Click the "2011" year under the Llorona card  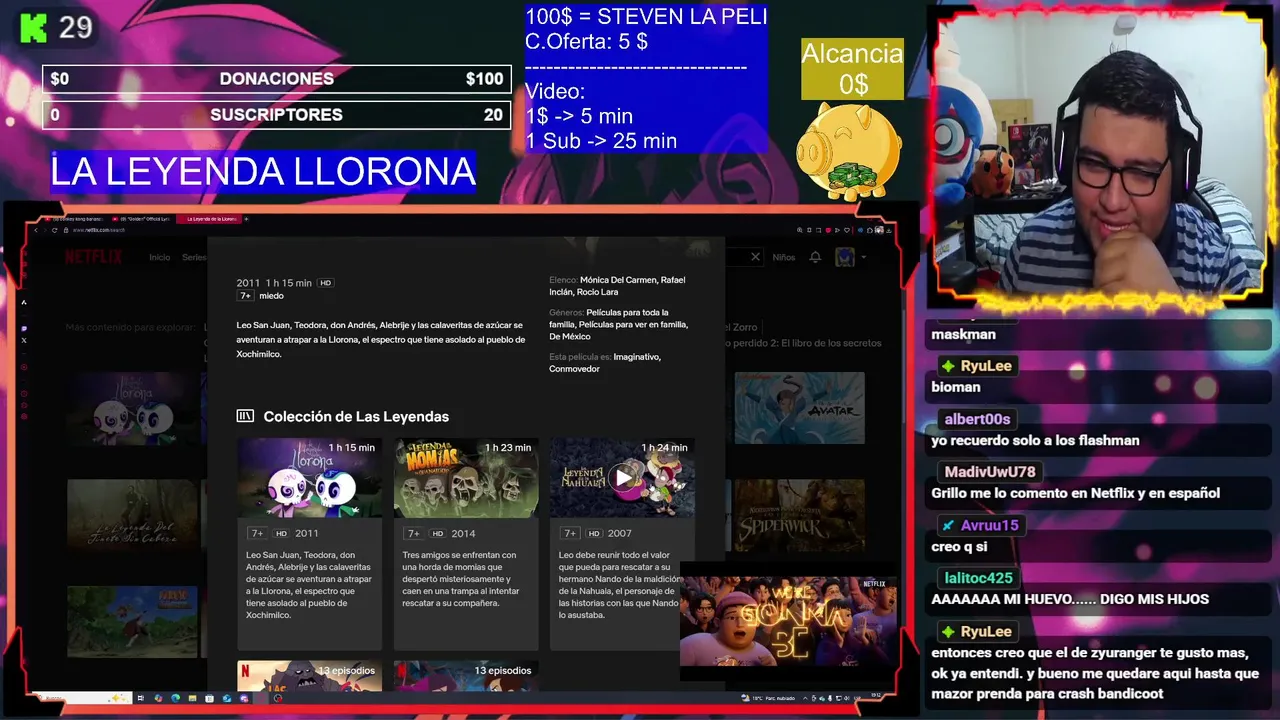tap(306, 534)
